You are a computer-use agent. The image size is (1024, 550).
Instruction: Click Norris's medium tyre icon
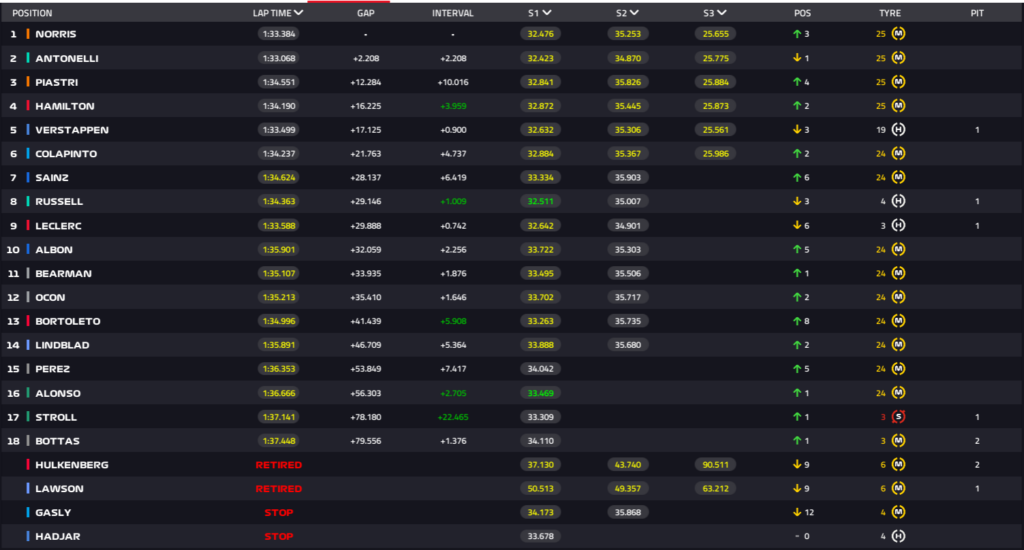(899, 34)
